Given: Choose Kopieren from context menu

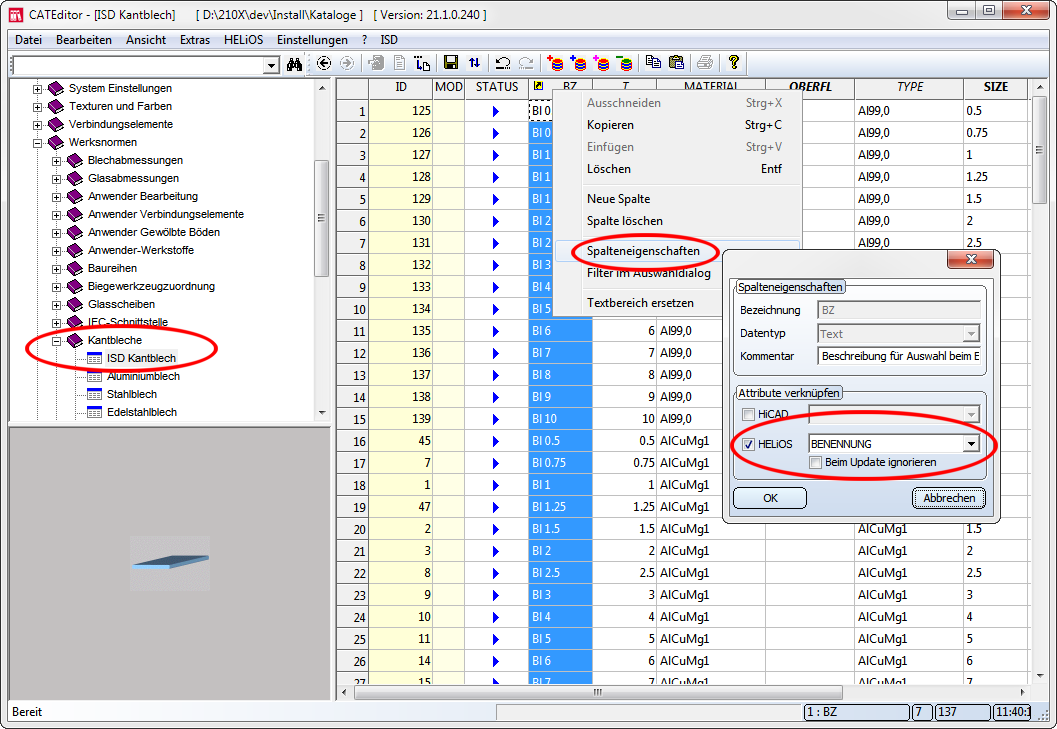Looking at the screenshot, I should [677, 125].
